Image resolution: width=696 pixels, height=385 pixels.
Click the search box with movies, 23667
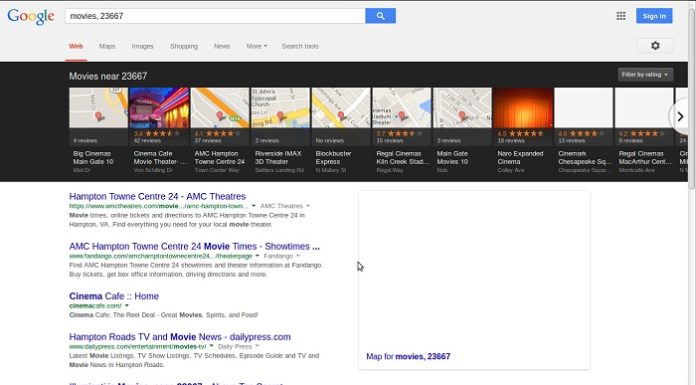[x=215, y=16]
